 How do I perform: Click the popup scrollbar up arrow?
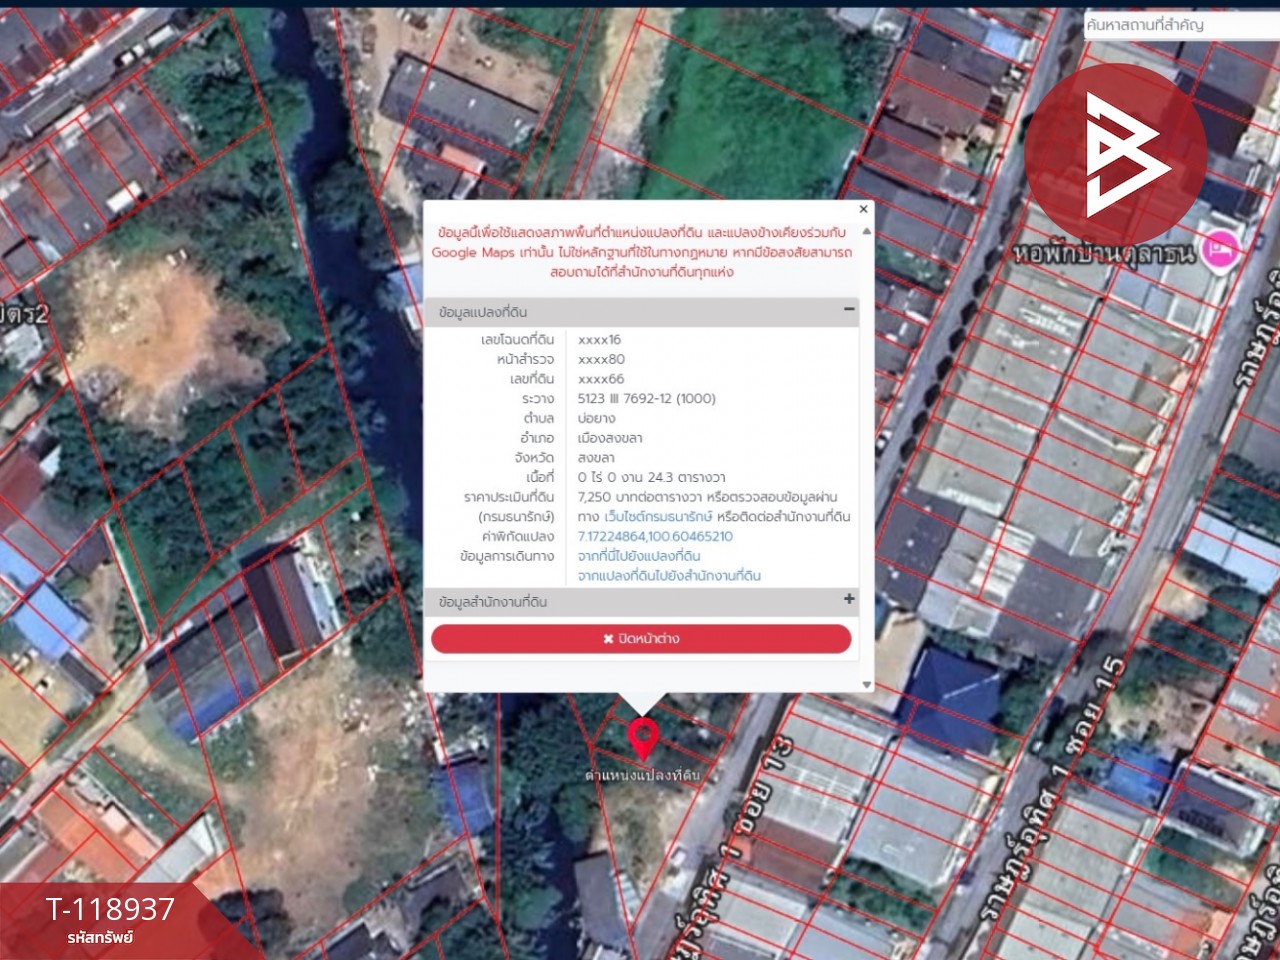point(867,231)
